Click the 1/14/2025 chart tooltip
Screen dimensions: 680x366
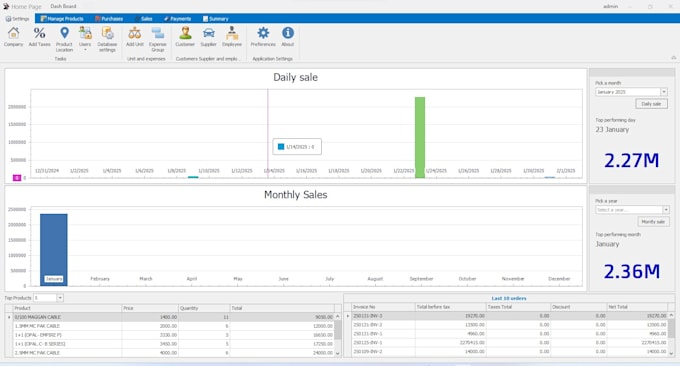pos(297,147)
